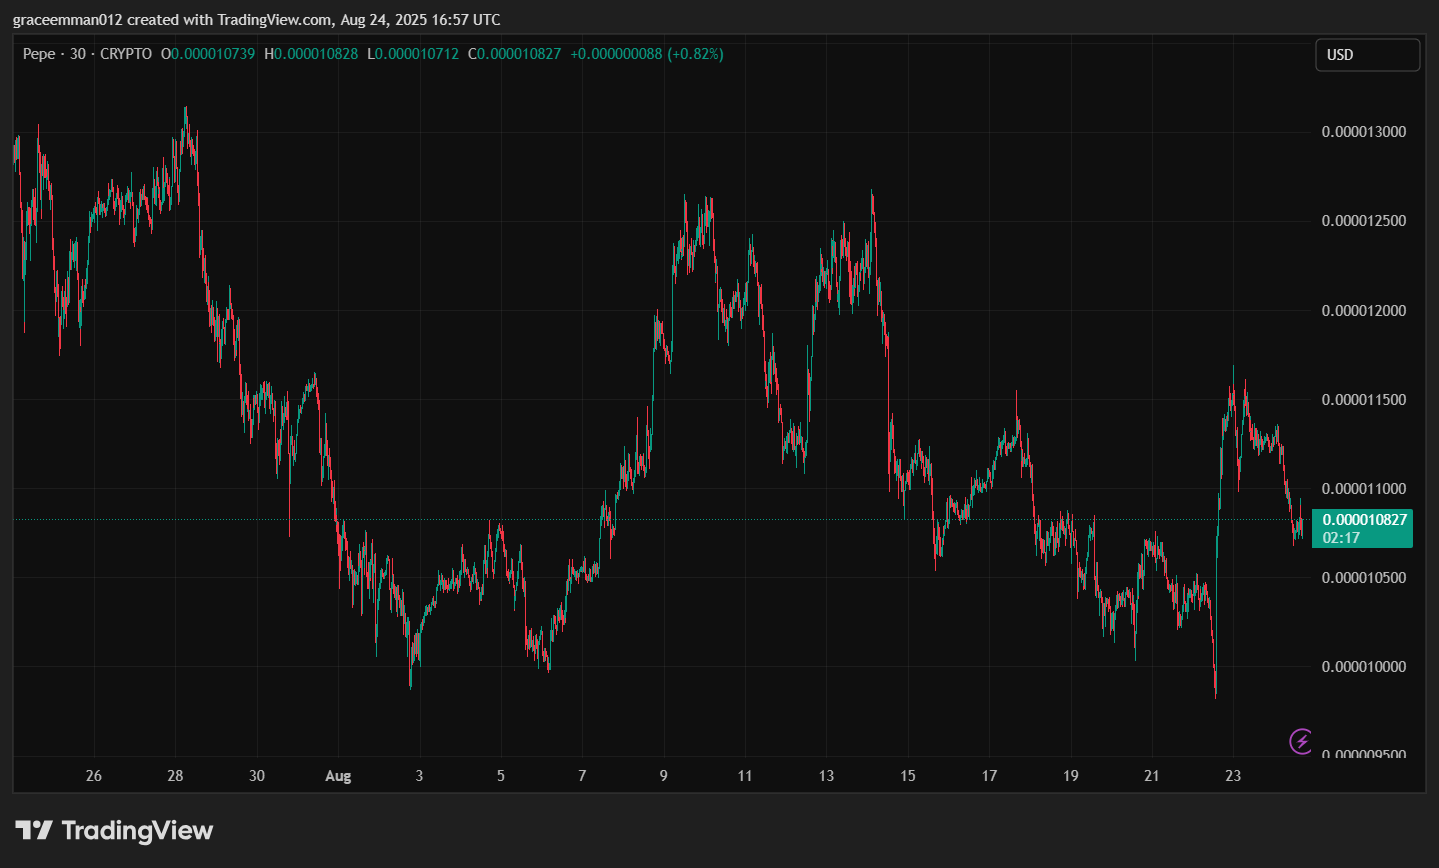Click date 23 on the time axis

1233,776
